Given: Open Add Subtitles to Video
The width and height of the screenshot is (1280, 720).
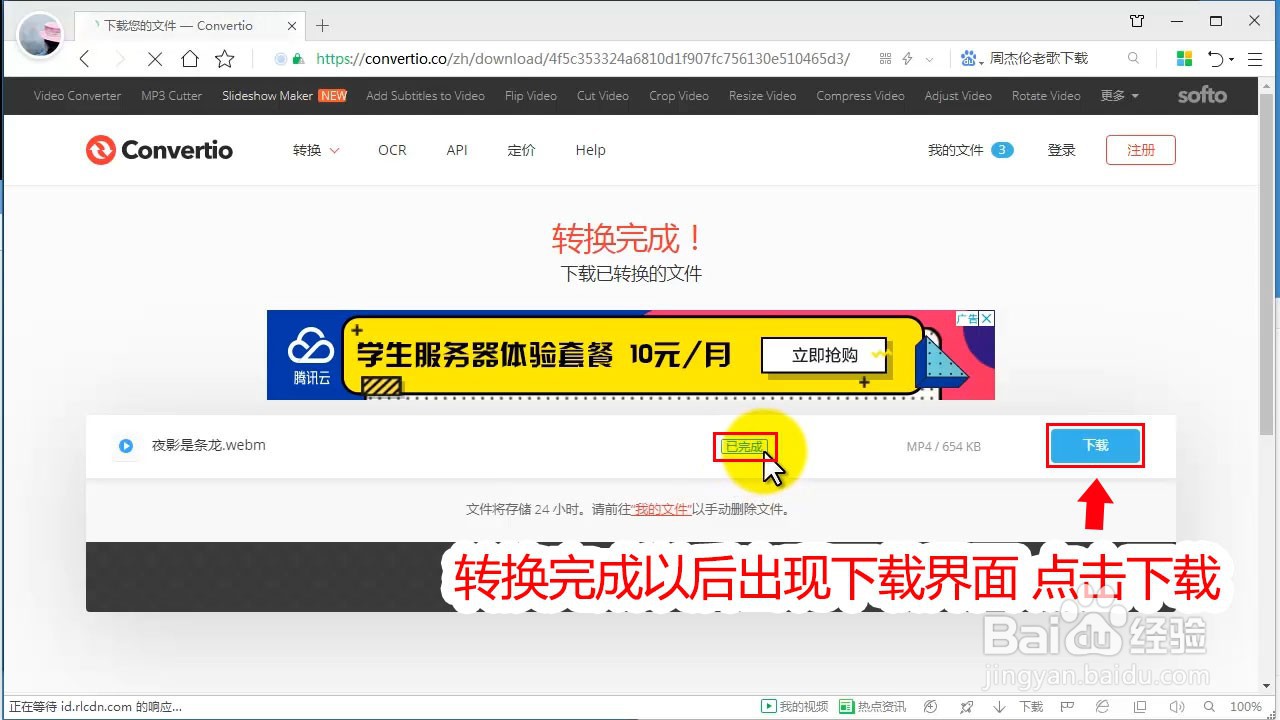Looking at the screenshot, I should 425,96.
